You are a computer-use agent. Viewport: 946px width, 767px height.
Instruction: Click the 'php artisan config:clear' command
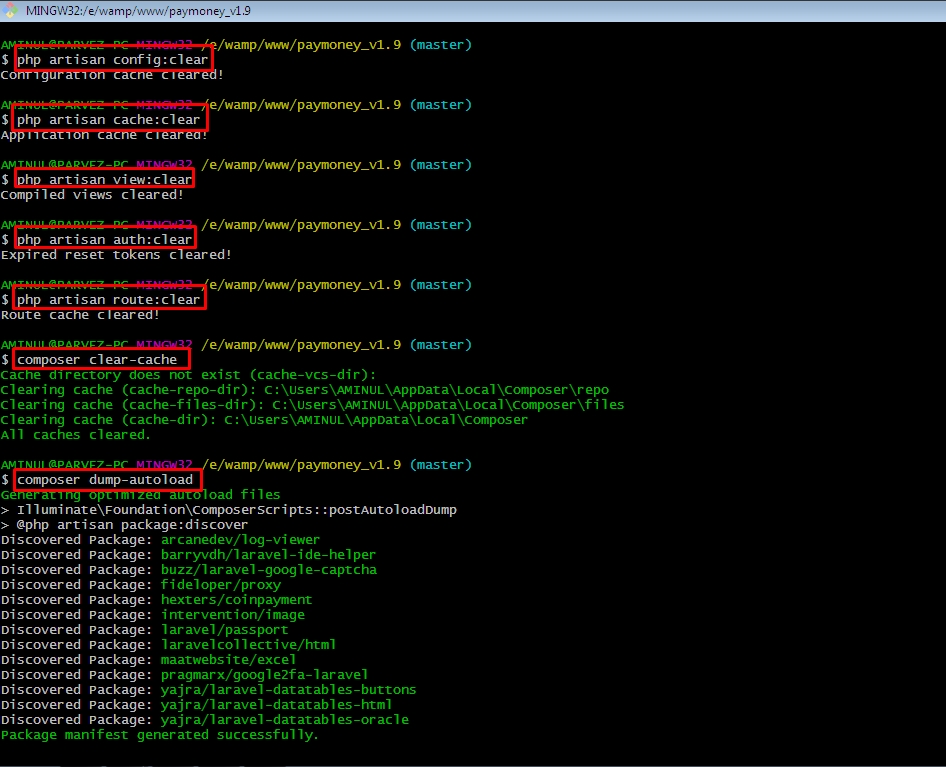coord(112,60)
